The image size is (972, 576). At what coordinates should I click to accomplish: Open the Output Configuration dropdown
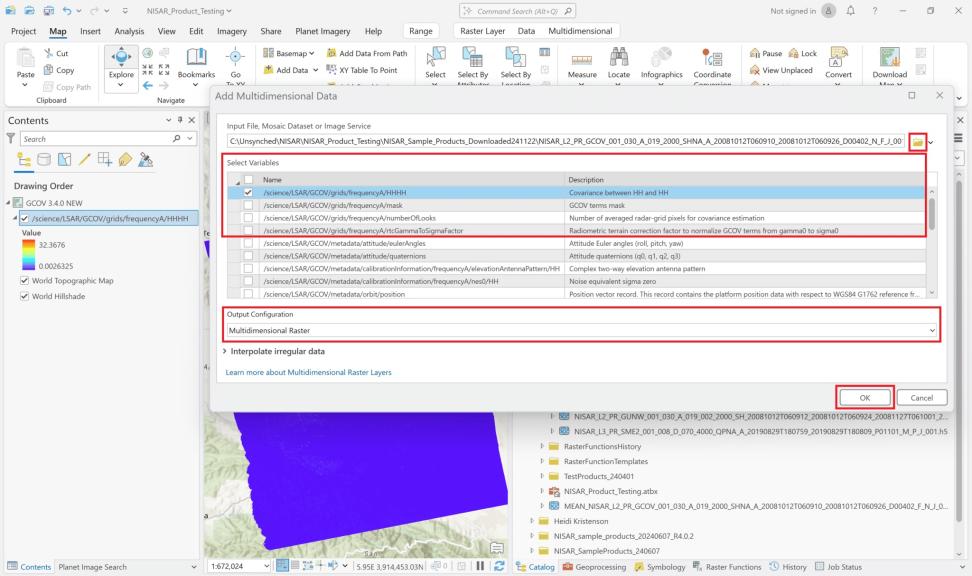point(581,330)
